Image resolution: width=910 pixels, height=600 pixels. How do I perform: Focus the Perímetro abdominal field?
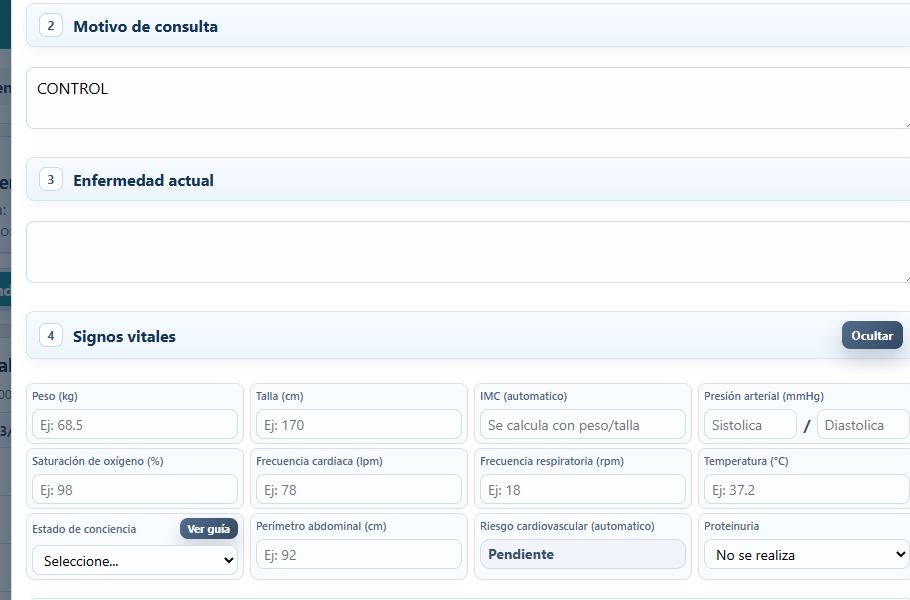[x=359, y=555]
